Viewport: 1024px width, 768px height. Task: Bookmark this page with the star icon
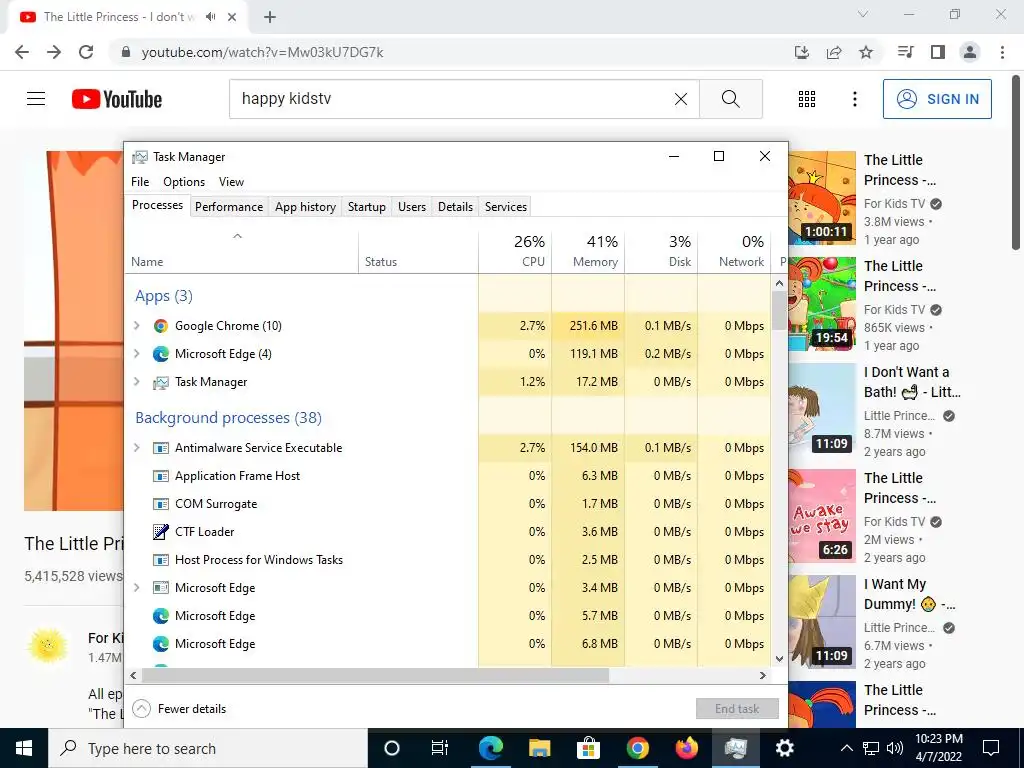866,52
